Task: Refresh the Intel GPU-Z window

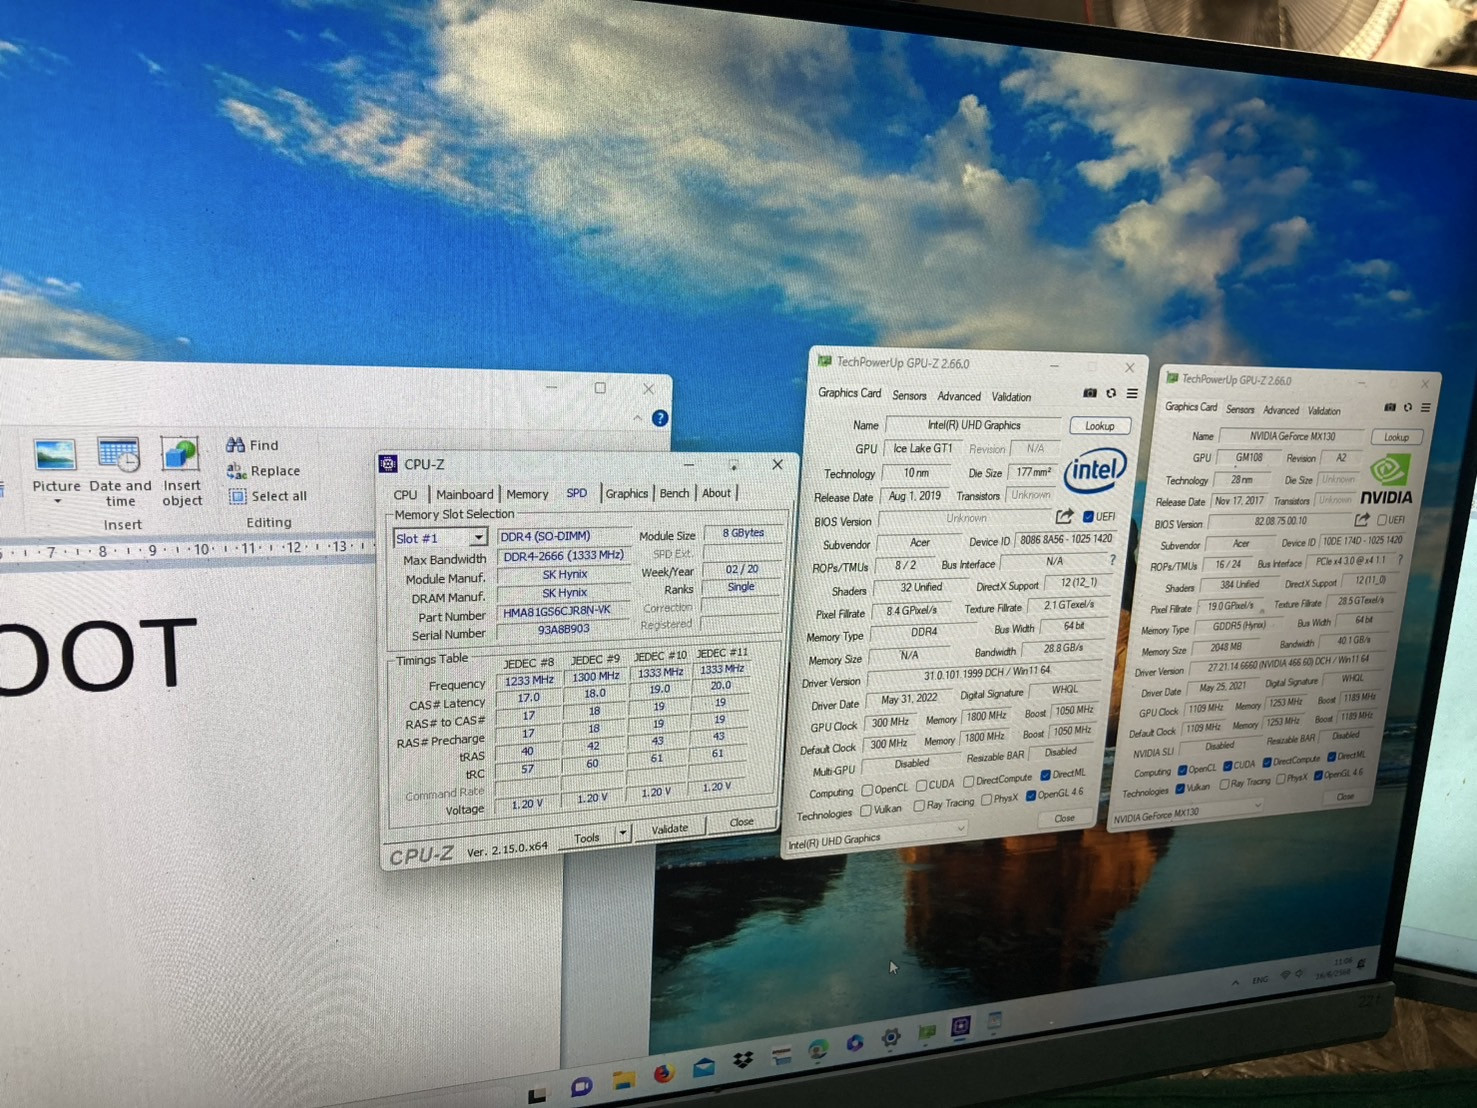Action: (x=1111, y=394)
